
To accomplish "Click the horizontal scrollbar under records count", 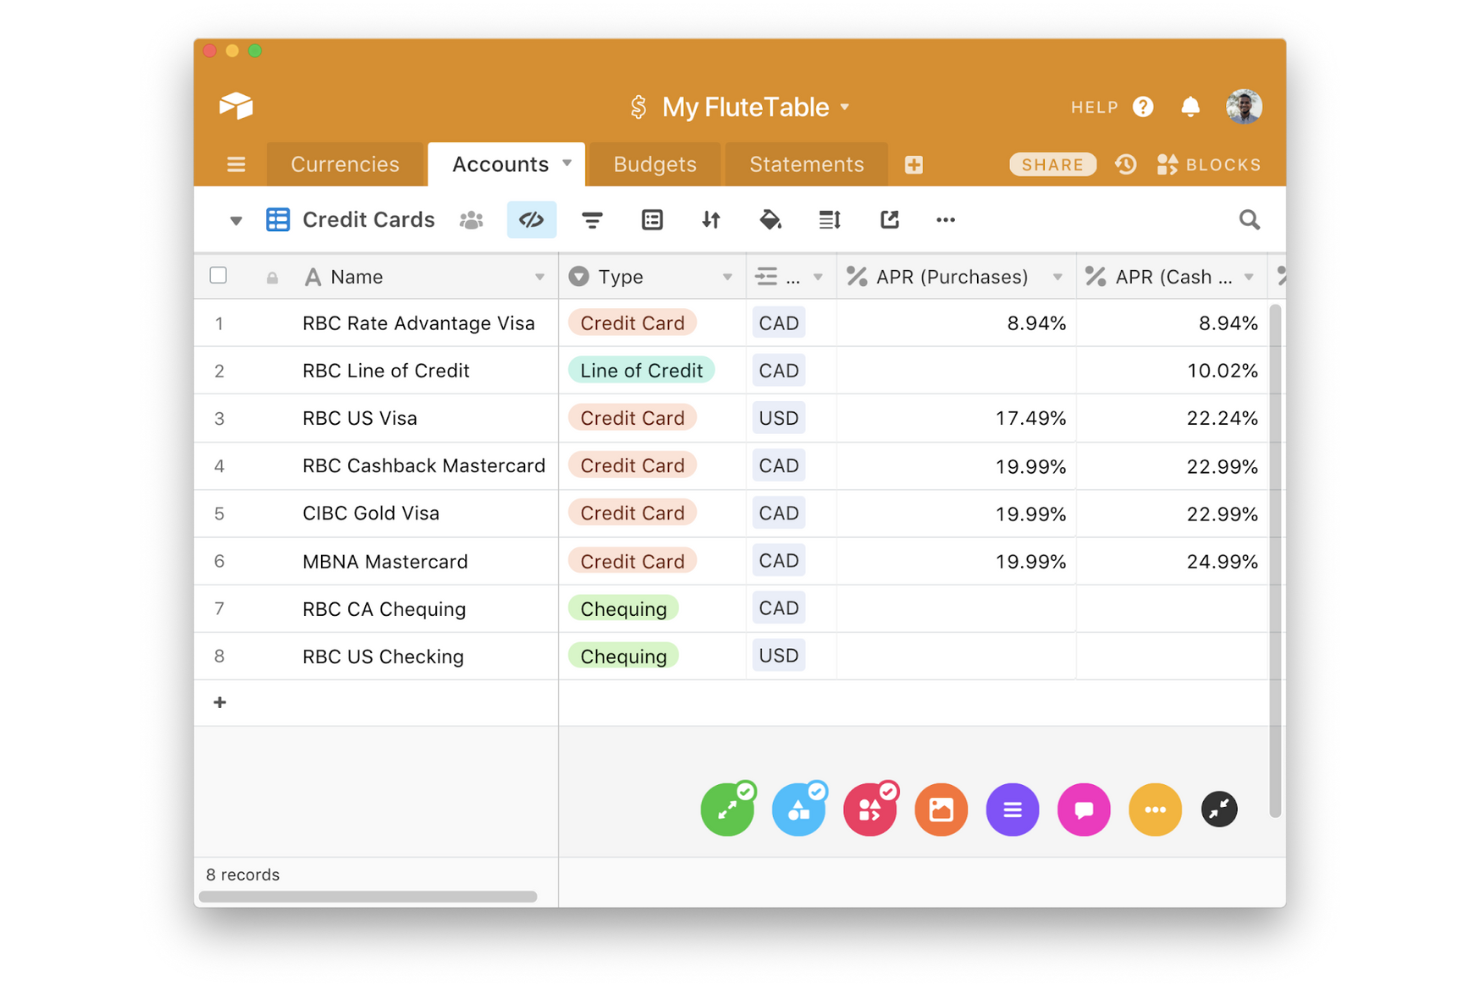I will [x=368, y=897].
